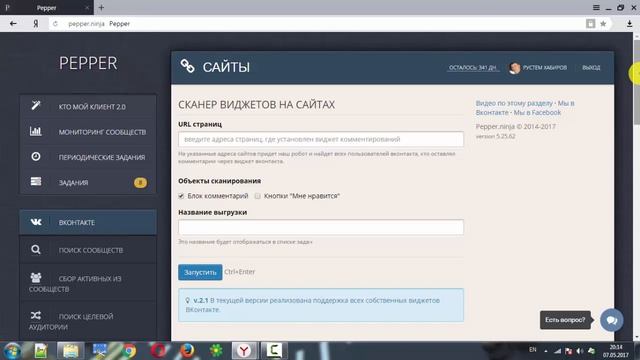Image resolution: width=640 pixels, height=360 pixels.
Task: Open the Задания menu item
Action: pos(88,182)
